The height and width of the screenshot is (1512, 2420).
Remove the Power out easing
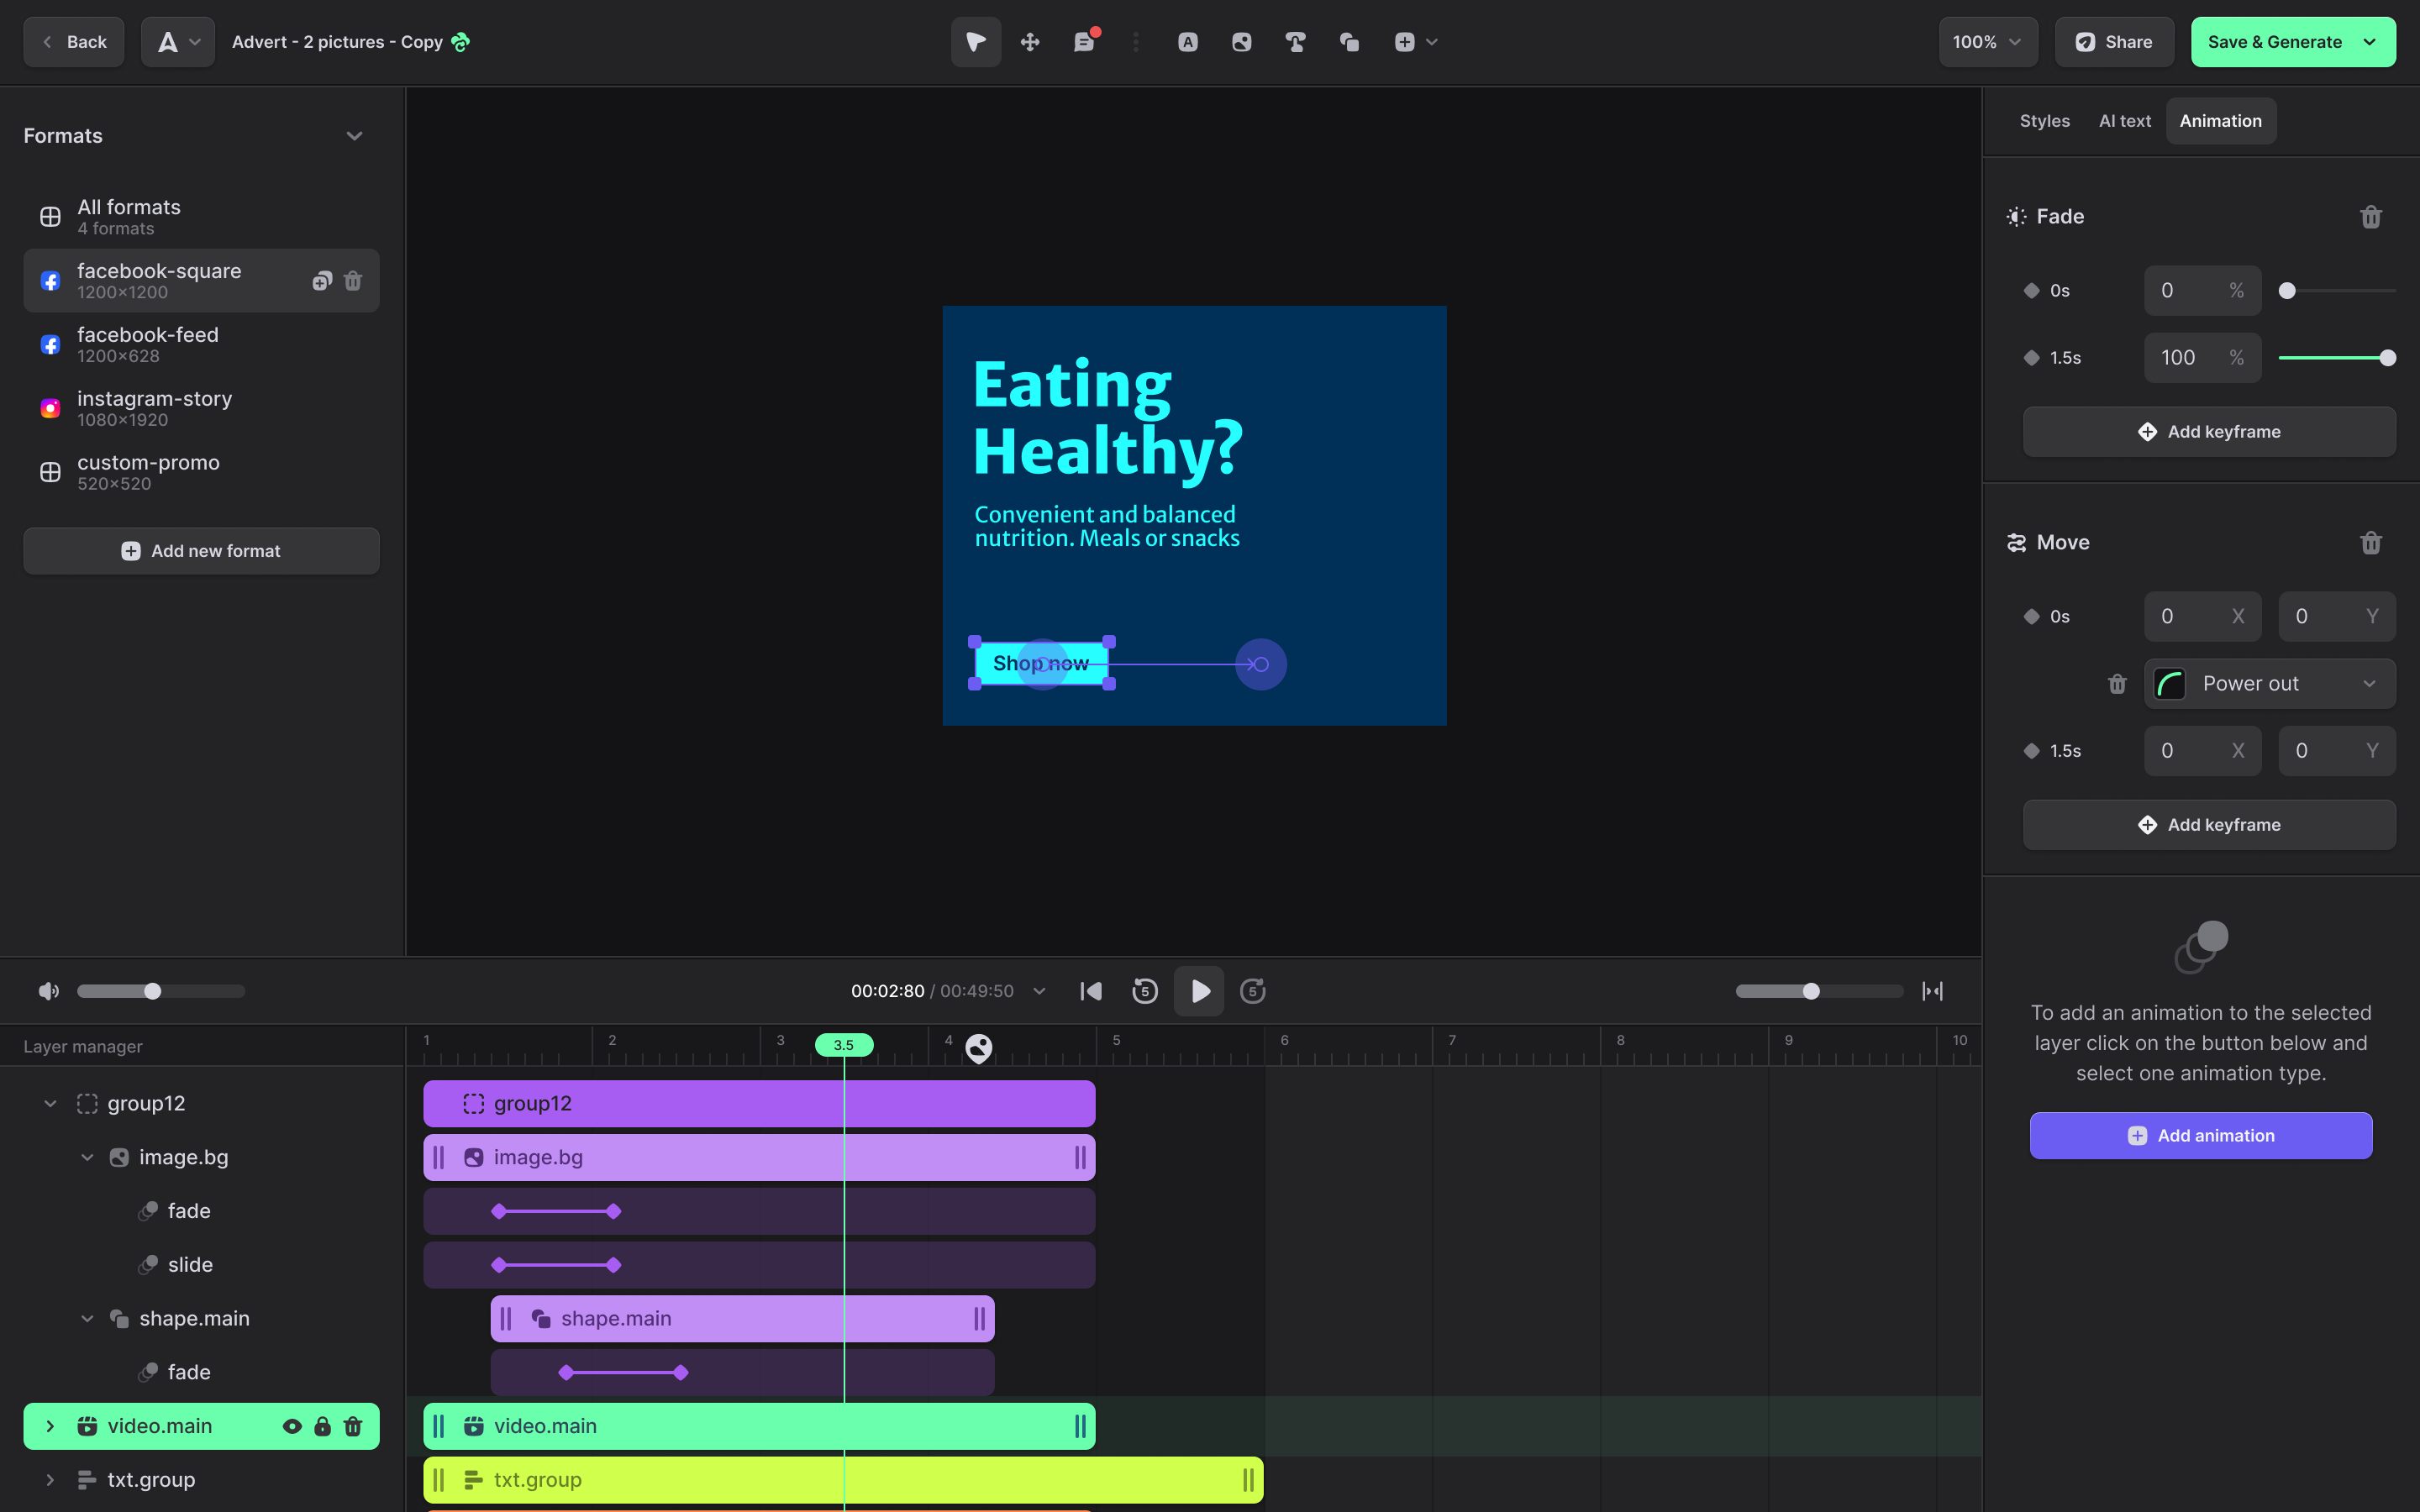click(2117, 684)
